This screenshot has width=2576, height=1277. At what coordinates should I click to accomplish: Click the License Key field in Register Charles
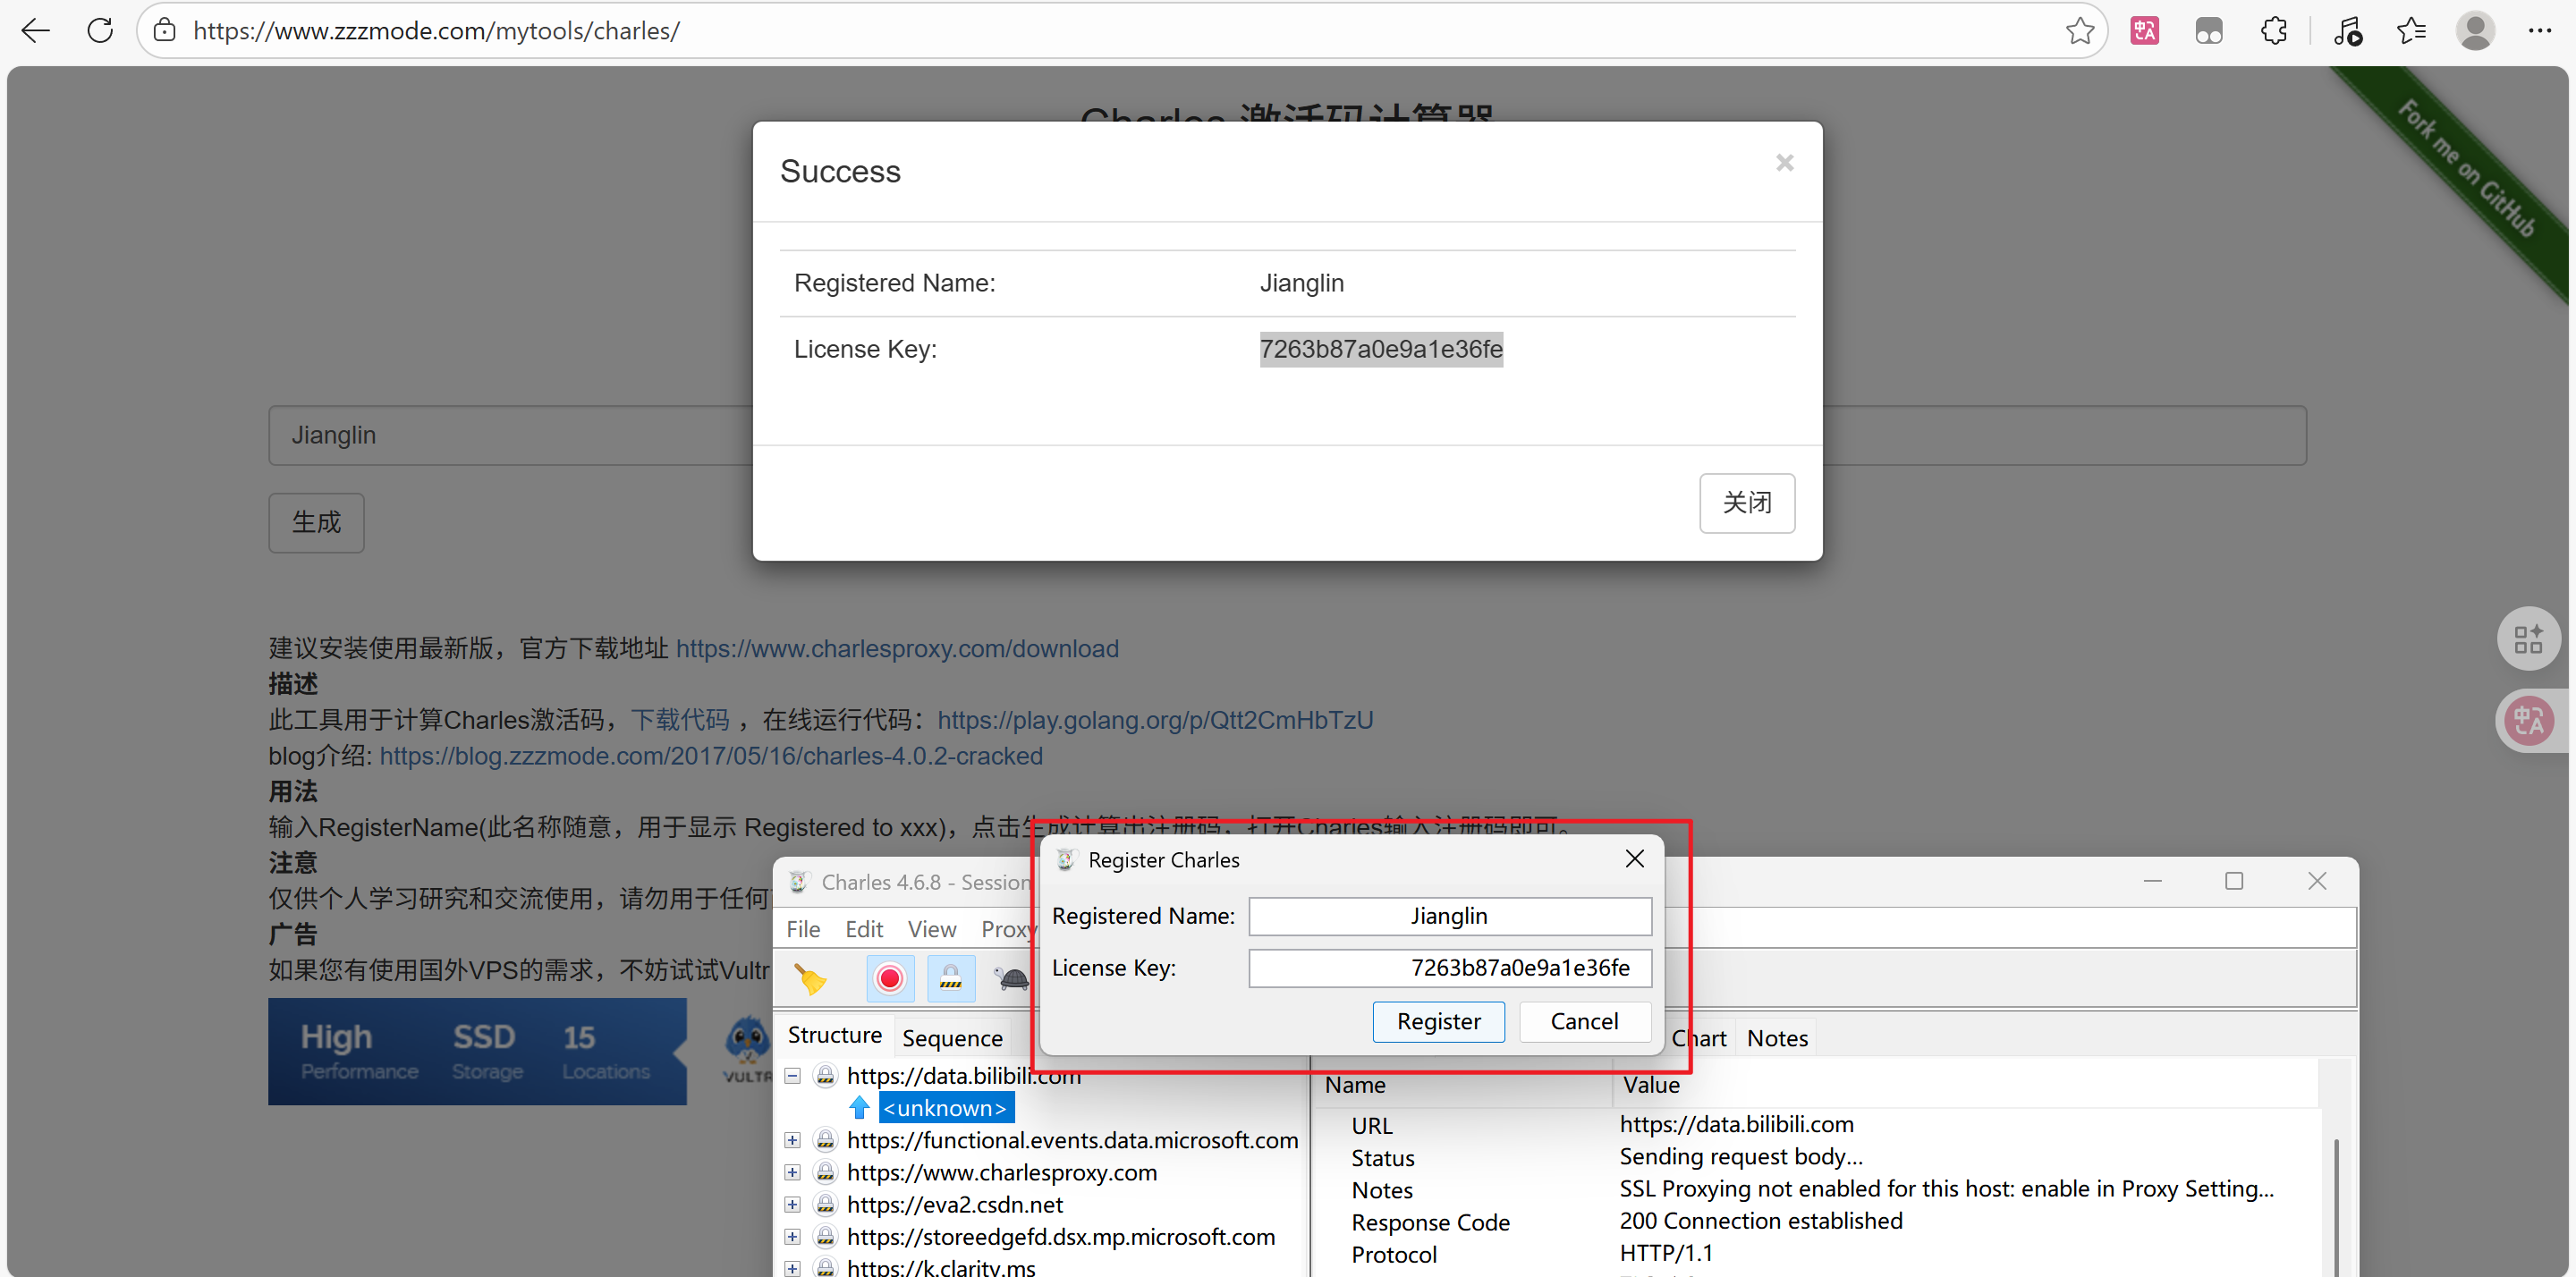pyautogui.click(x=1449, y=968)
